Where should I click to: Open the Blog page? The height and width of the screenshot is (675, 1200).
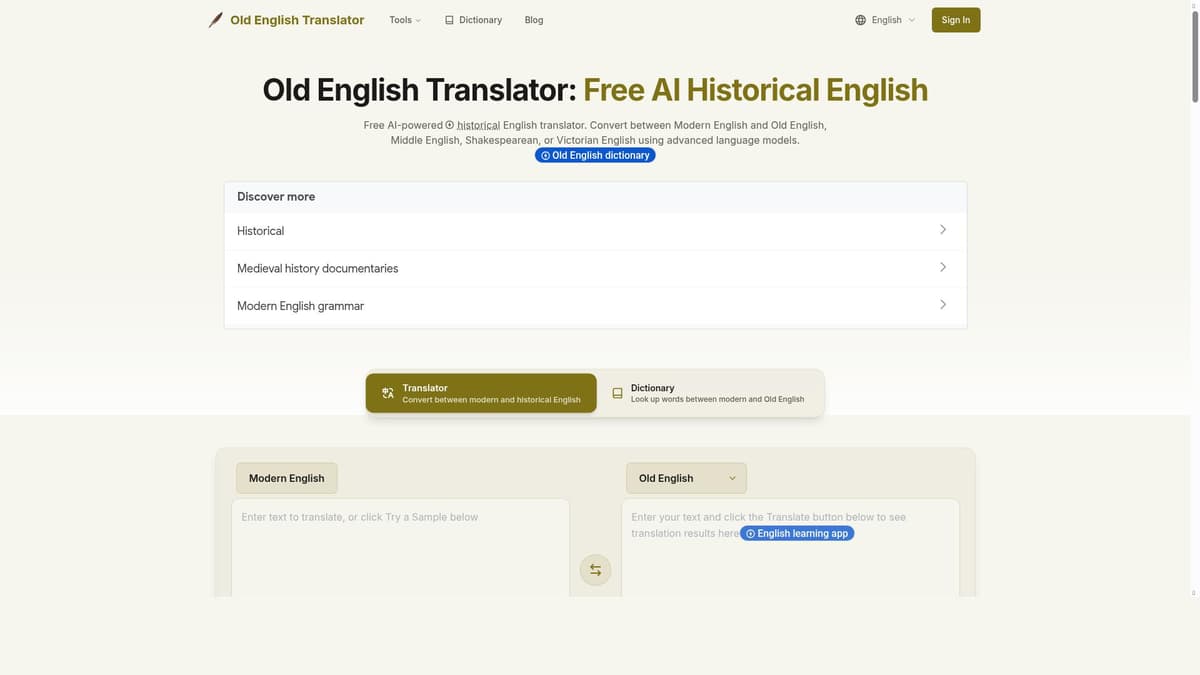533,19
